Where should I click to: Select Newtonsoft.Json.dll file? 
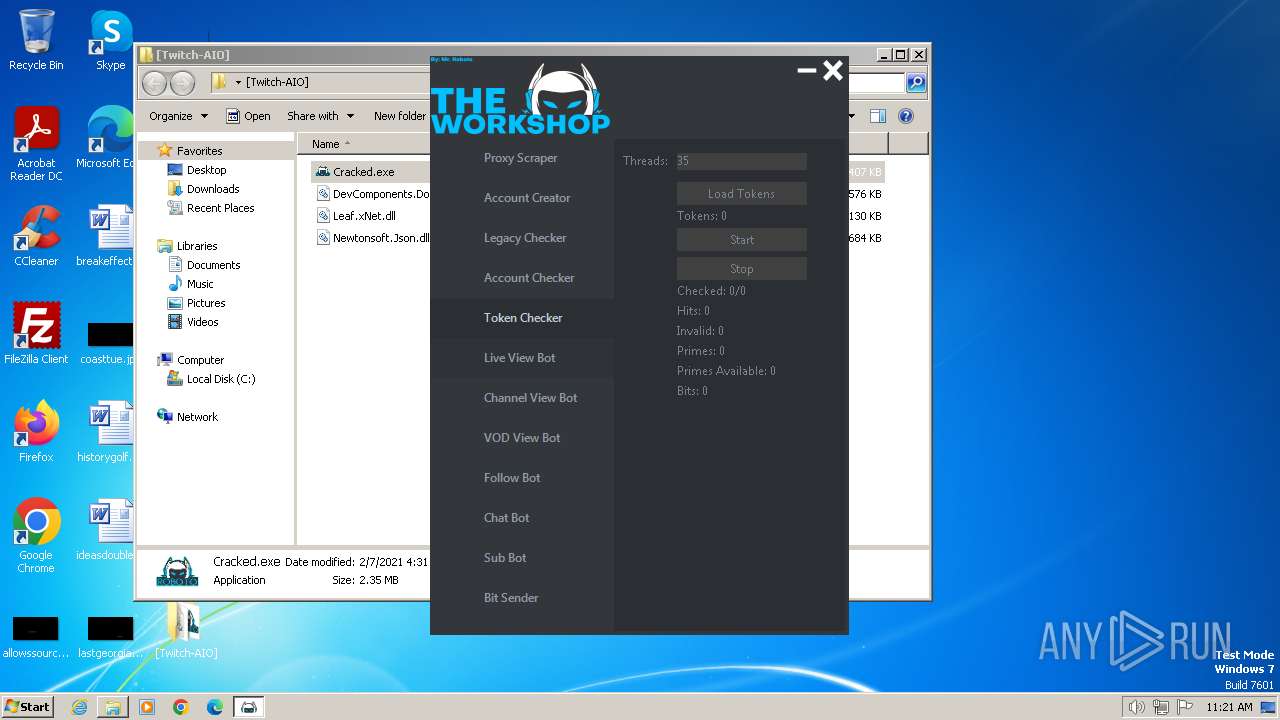pos(372,238)
